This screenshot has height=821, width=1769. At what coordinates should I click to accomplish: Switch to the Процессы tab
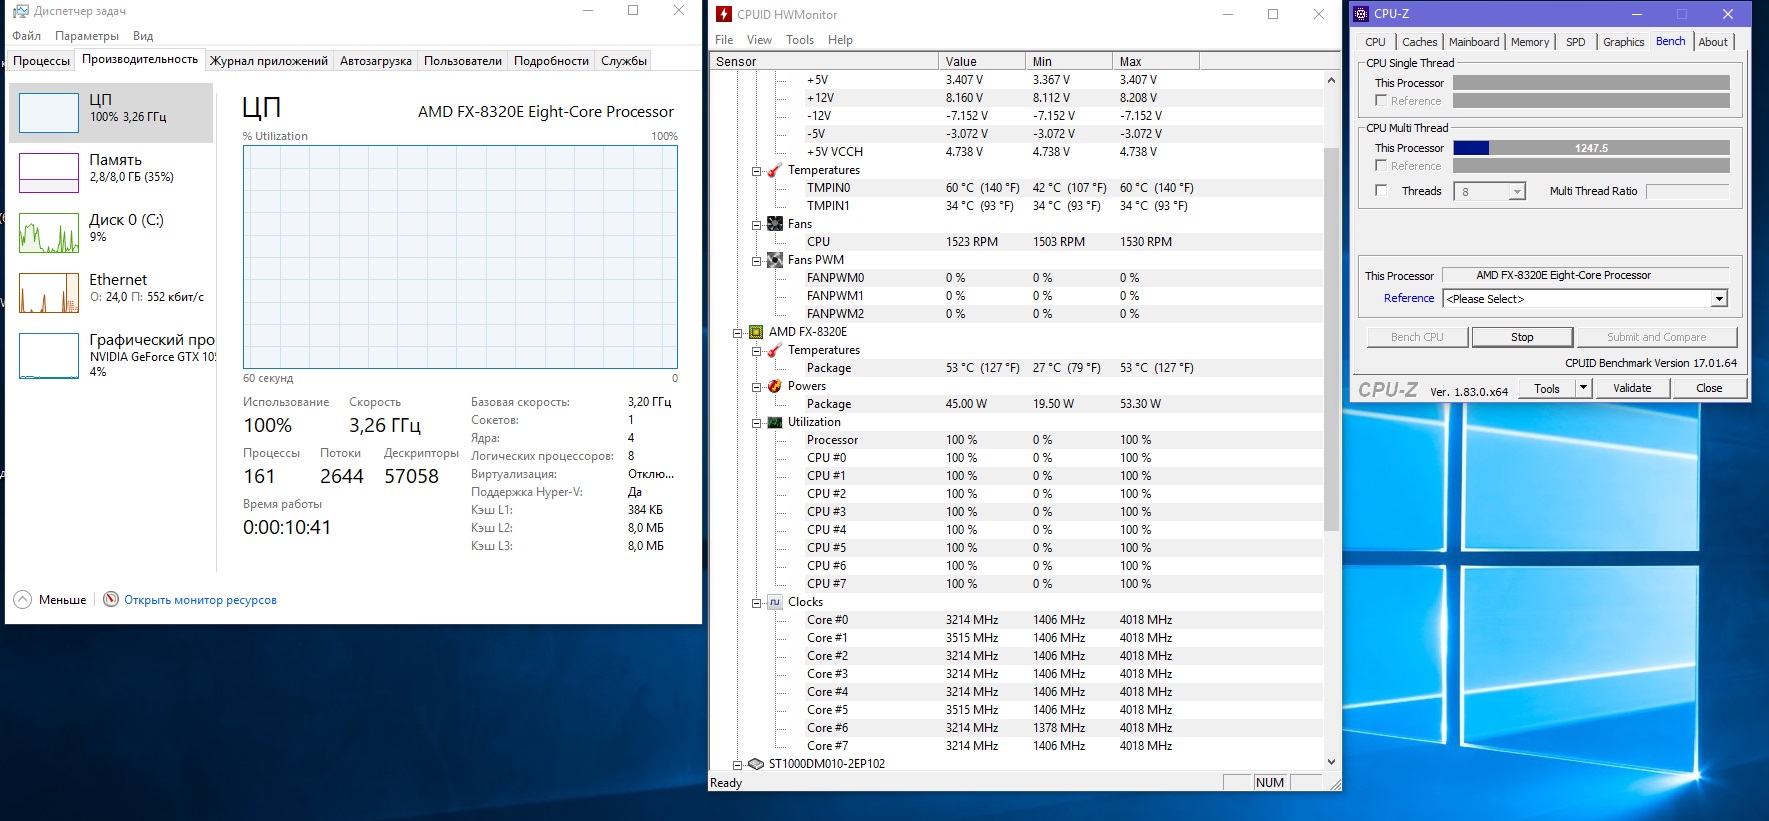click(41, 61)
